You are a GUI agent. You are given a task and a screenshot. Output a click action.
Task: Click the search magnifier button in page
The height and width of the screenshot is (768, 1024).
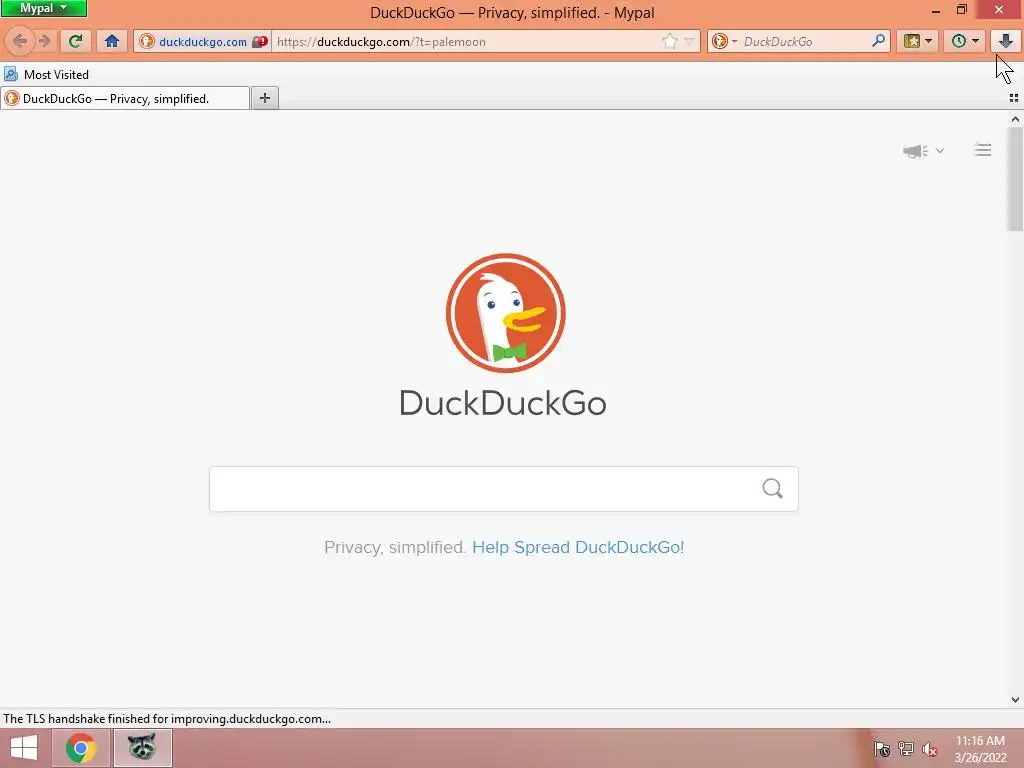click(x=772, y=488)
